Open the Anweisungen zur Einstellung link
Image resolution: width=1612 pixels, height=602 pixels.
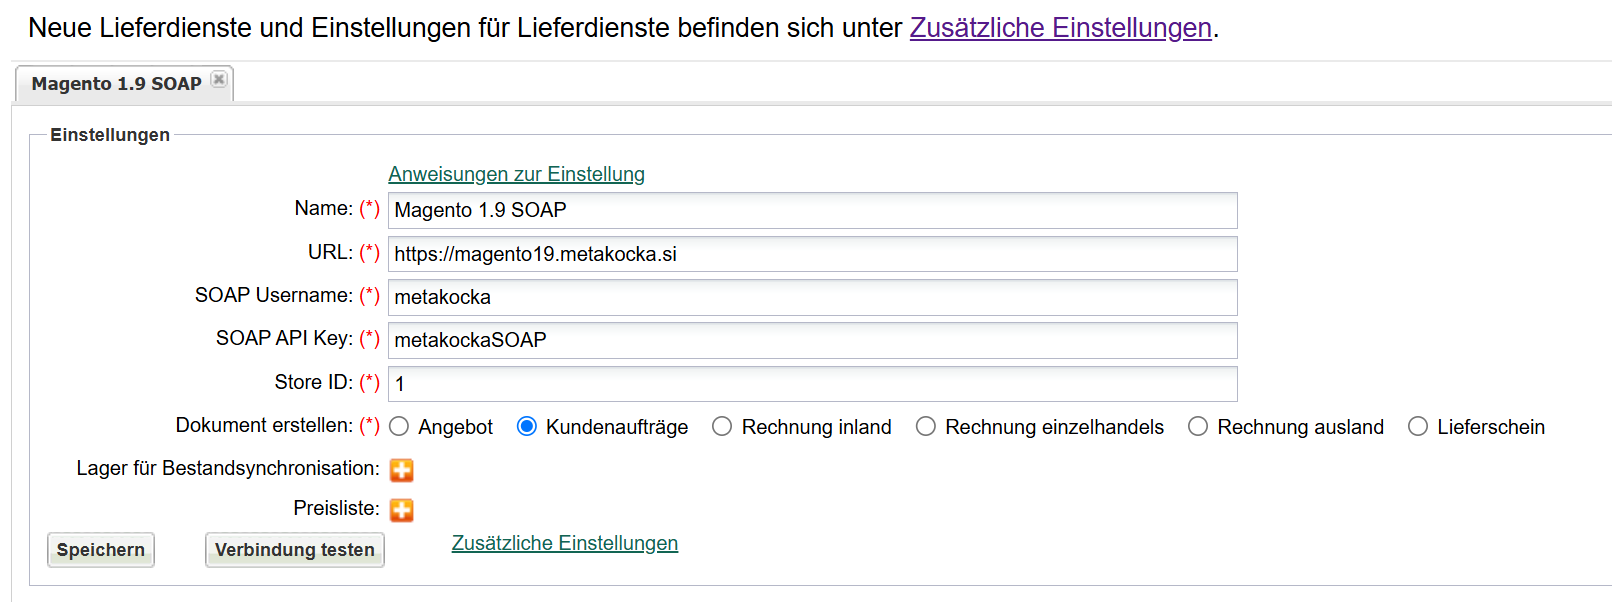(516, 174)
